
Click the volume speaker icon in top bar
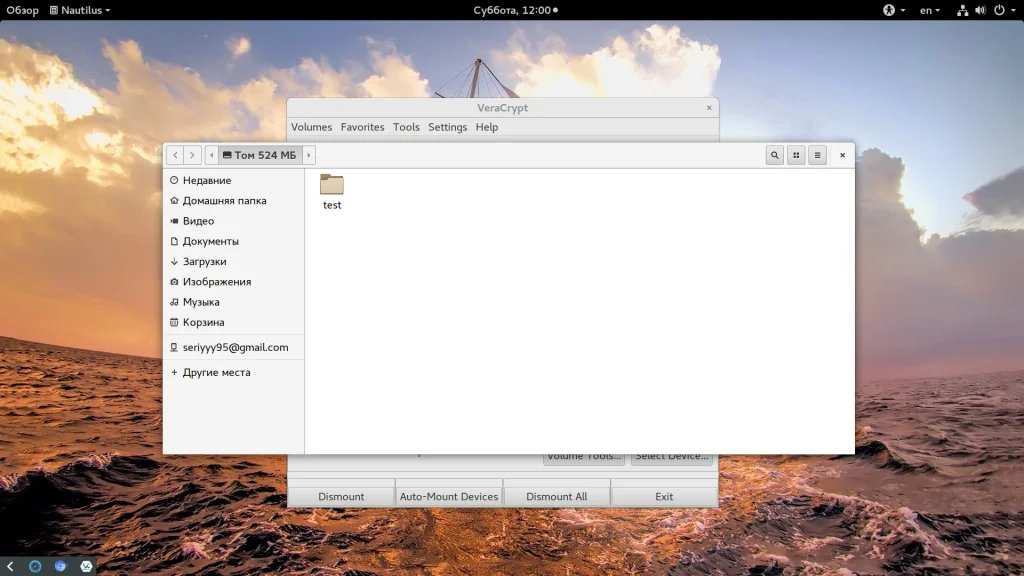[980, 10]
